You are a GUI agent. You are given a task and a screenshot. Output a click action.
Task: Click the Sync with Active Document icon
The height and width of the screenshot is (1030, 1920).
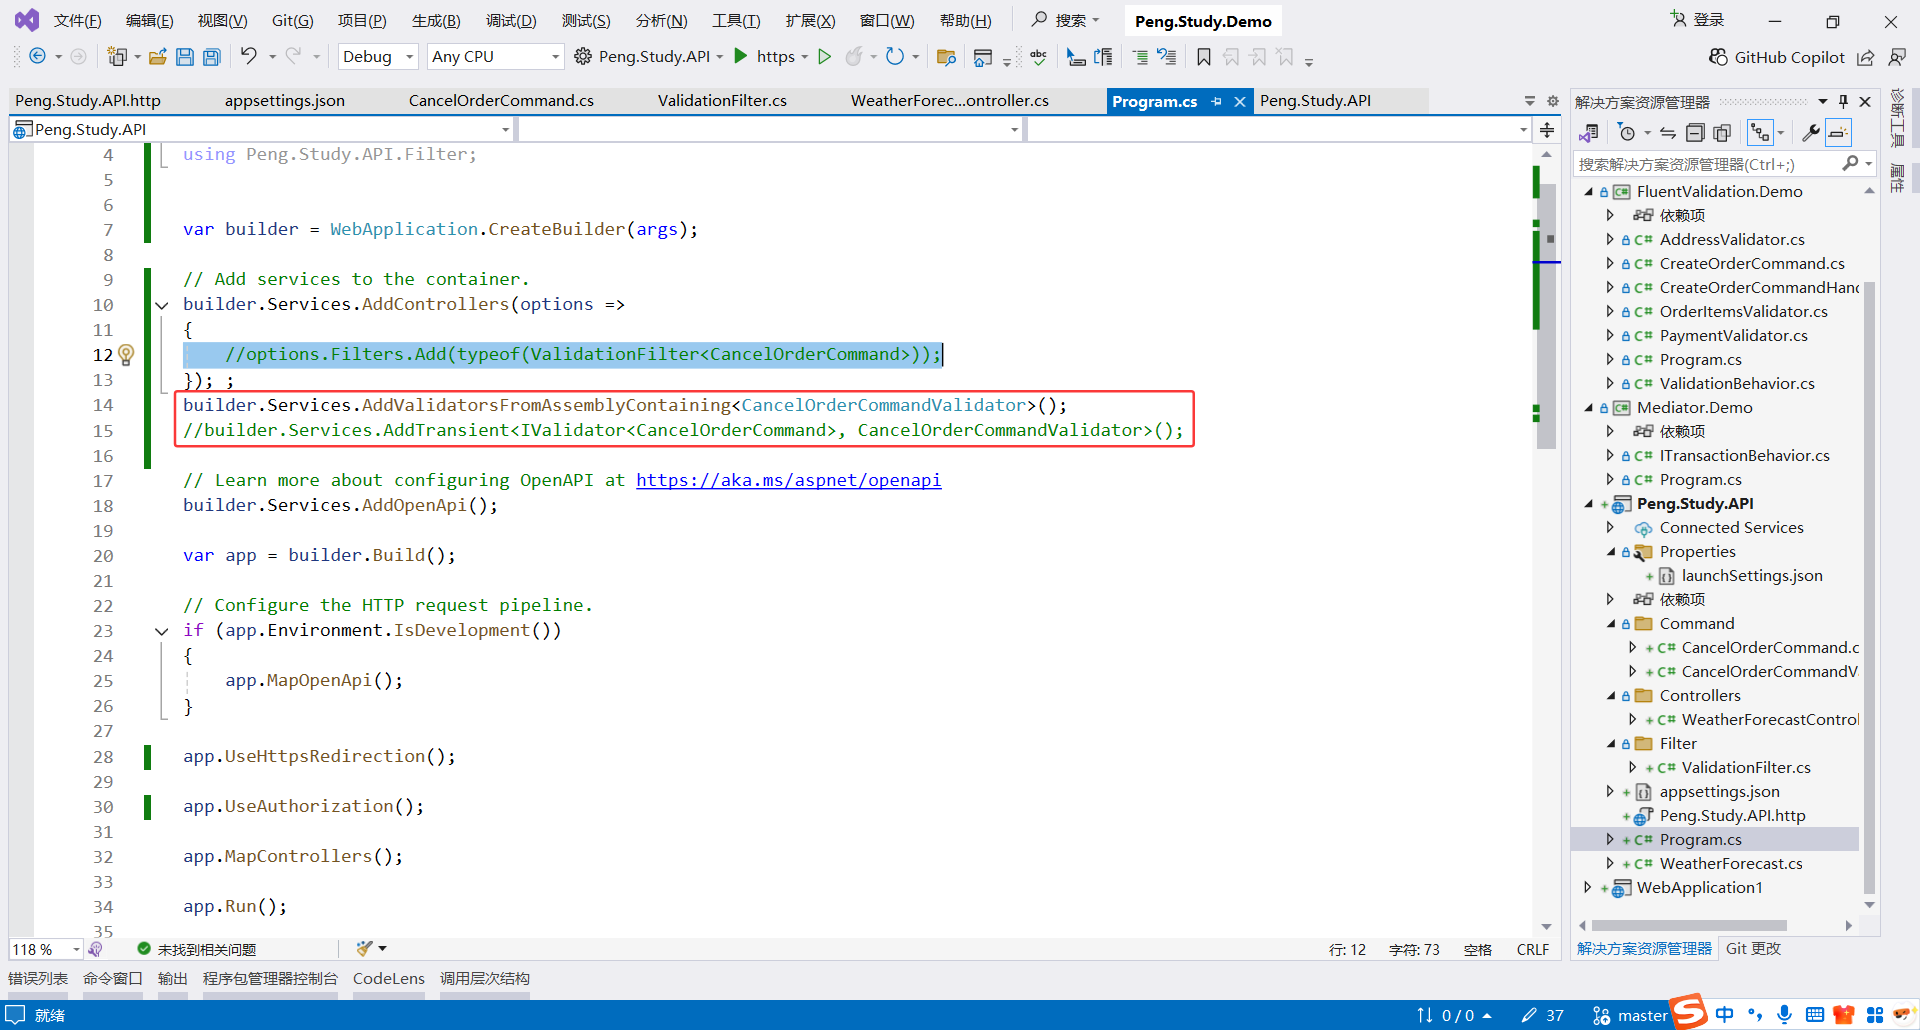(x=1668, y=133)
